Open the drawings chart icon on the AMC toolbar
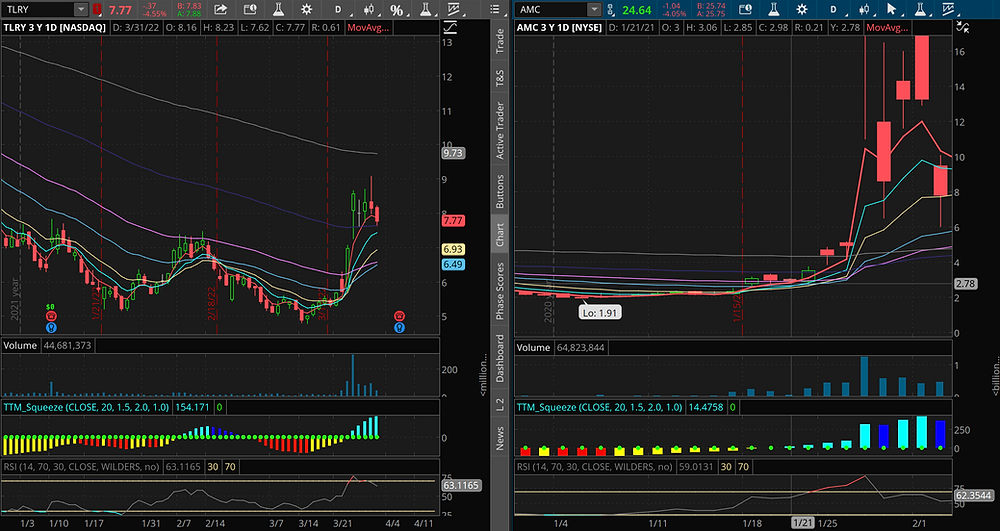The height and width of the screenshot is (531, 1000). (x=948, y=10)
